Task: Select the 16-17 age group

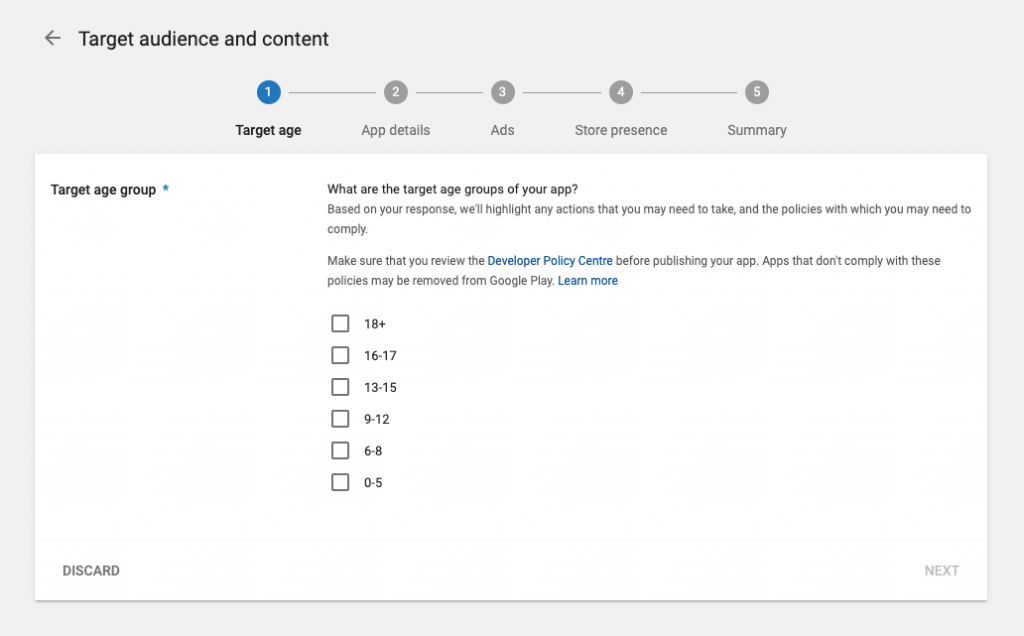Action: [x=340, y=355]
